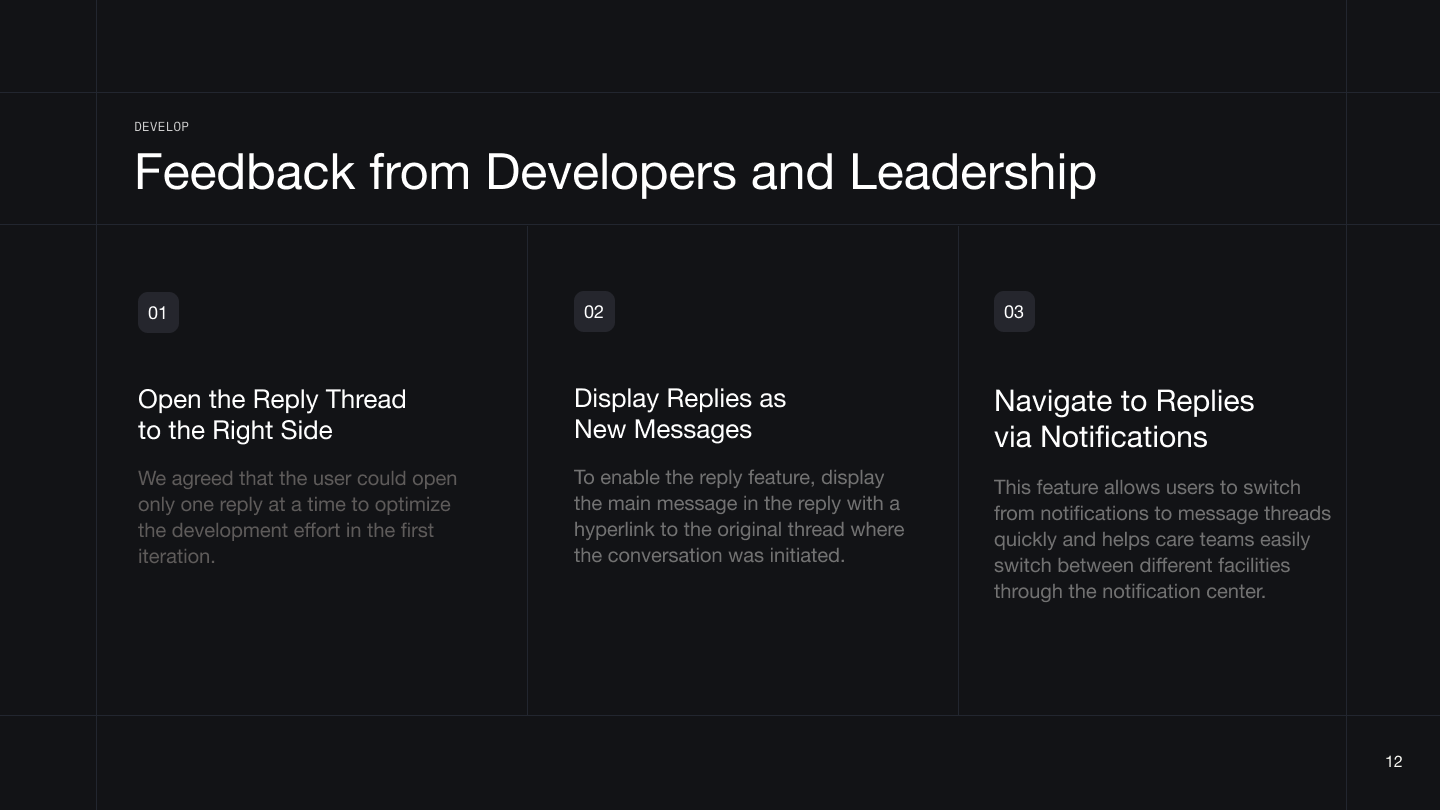Click the paragraph starting 'We agreed that'
The height and width of the screenshot is (810, 1440).
(x=297, y=517)
